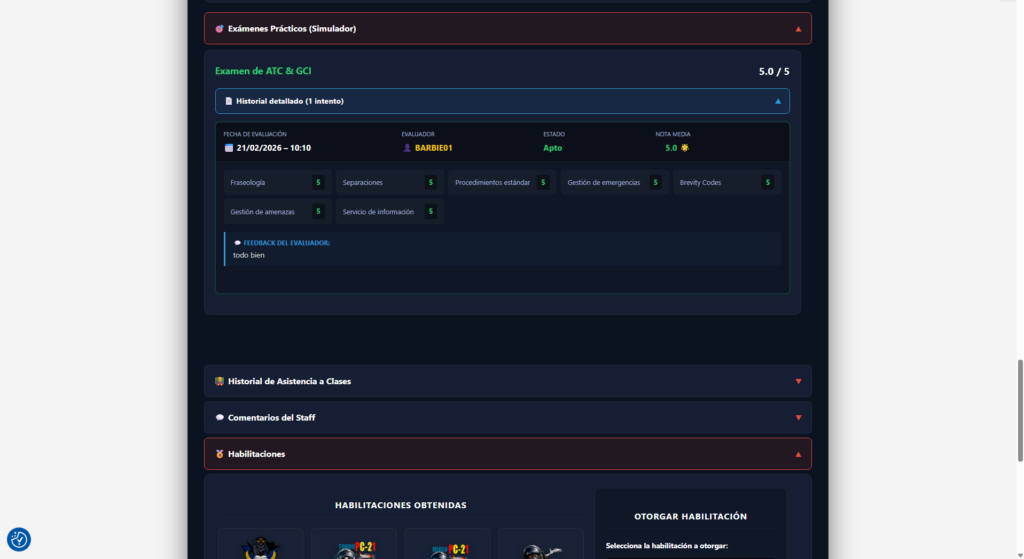
Task: Select the Fraseología score tile
Action: point(275,183)
